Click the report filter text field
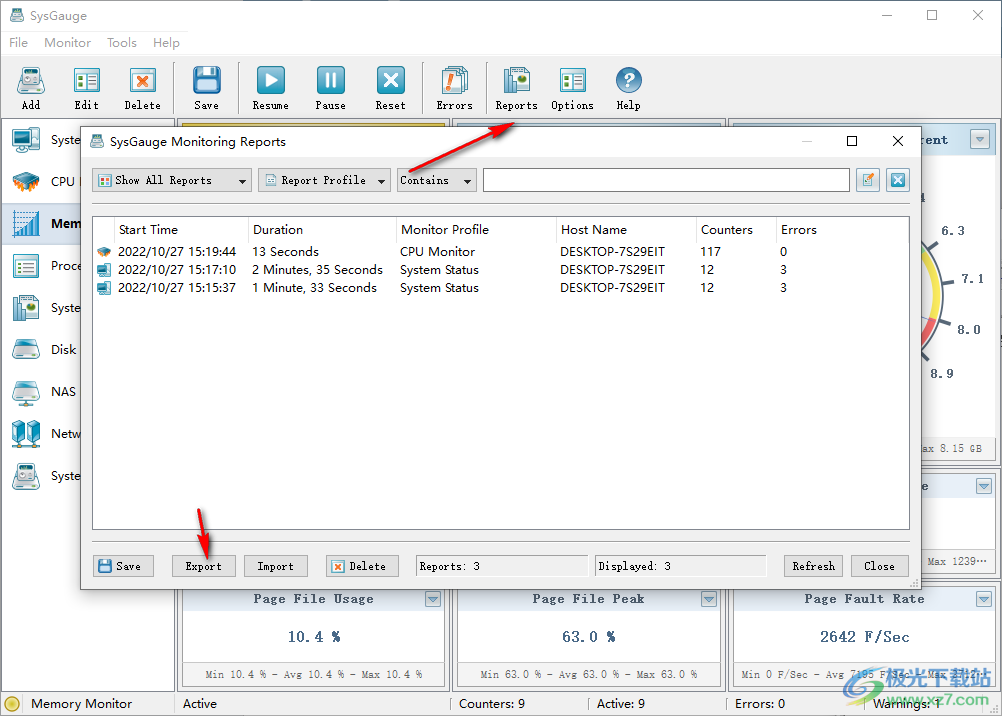This screenshot has width=1002, height=716. click(666, 180)
